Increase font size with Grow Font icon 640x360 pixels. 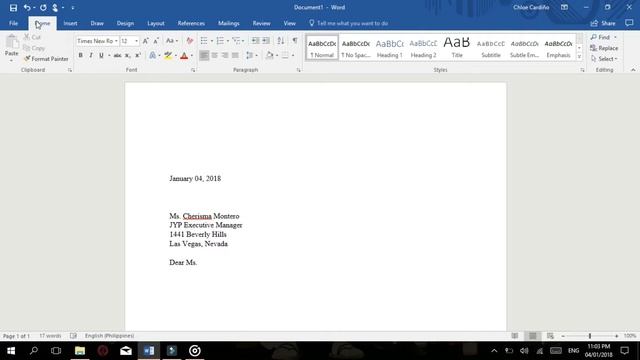(145, 41)
